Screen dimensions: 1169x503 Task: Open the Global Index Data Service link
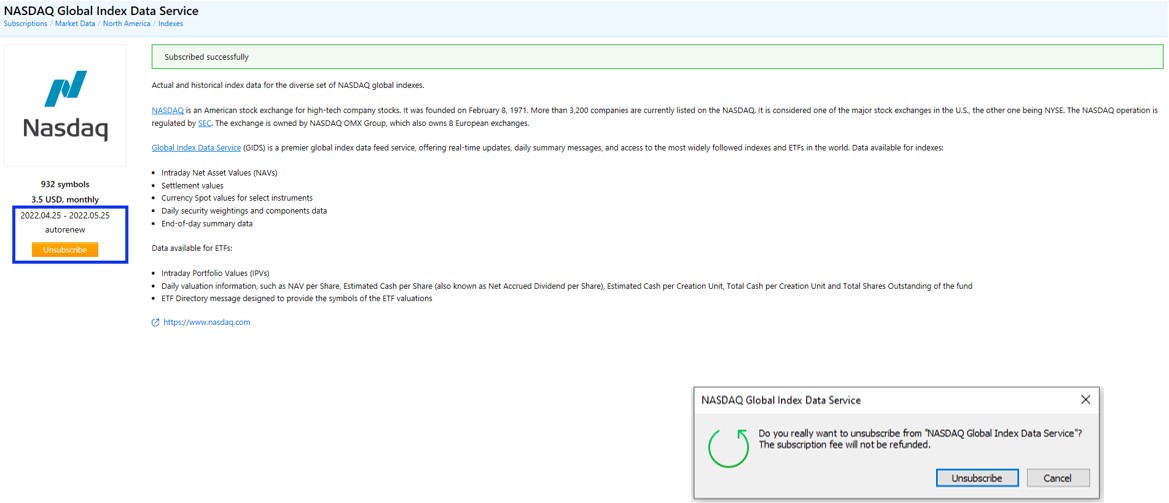click(196, 148)
